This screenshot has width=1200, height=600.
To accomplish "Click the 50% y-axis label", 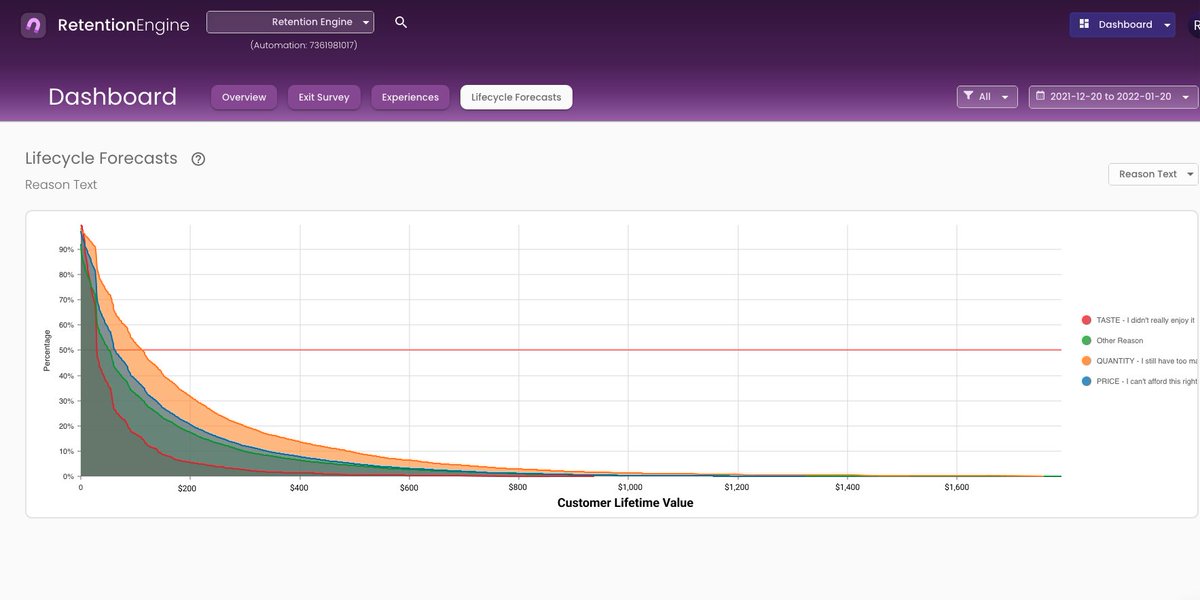I will point(66,351).
